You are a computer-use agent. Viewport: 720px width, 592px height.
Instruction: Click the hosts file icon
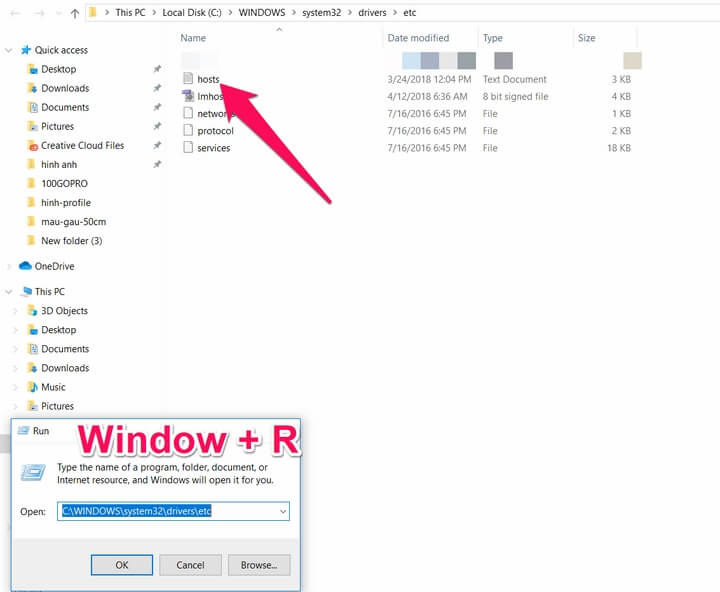(188, 79)
